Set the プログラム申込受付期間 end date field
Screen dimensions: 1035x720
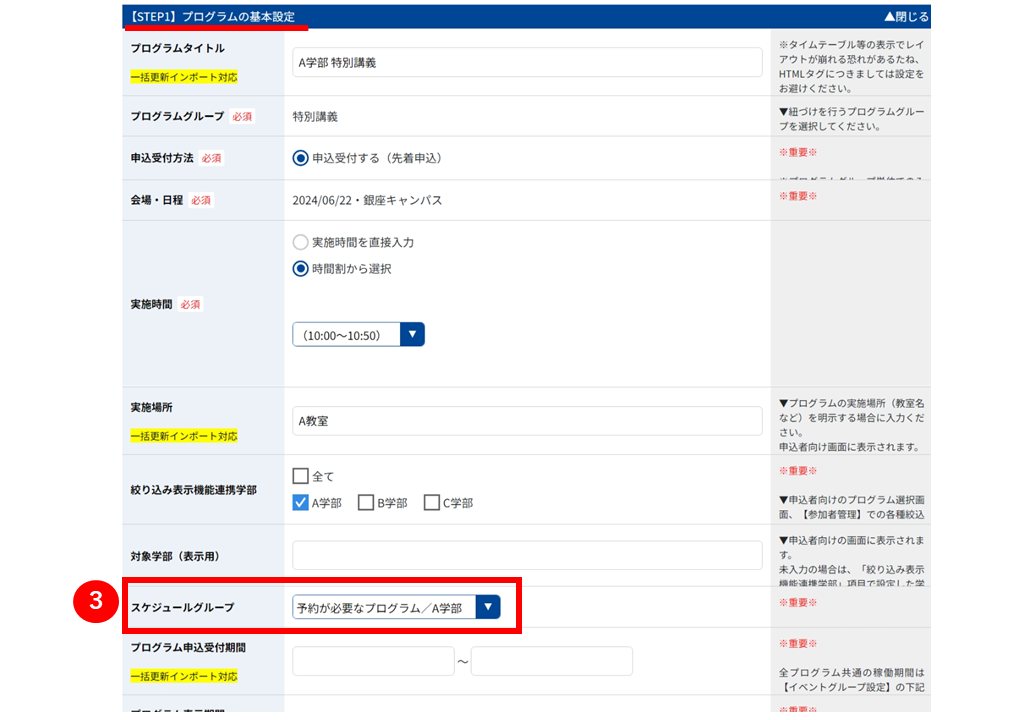click(x=552, y=661)
